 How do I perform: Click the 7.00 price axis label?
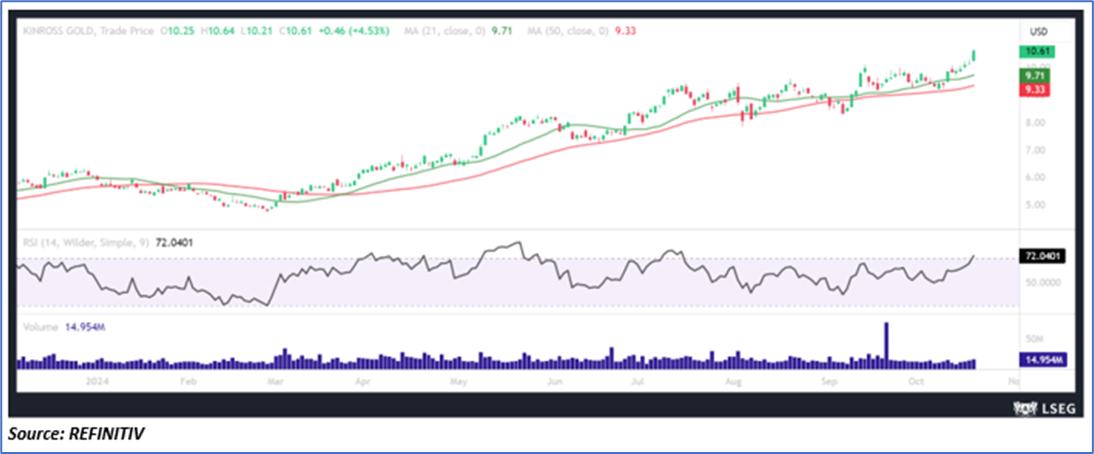tap(1033, 150)
